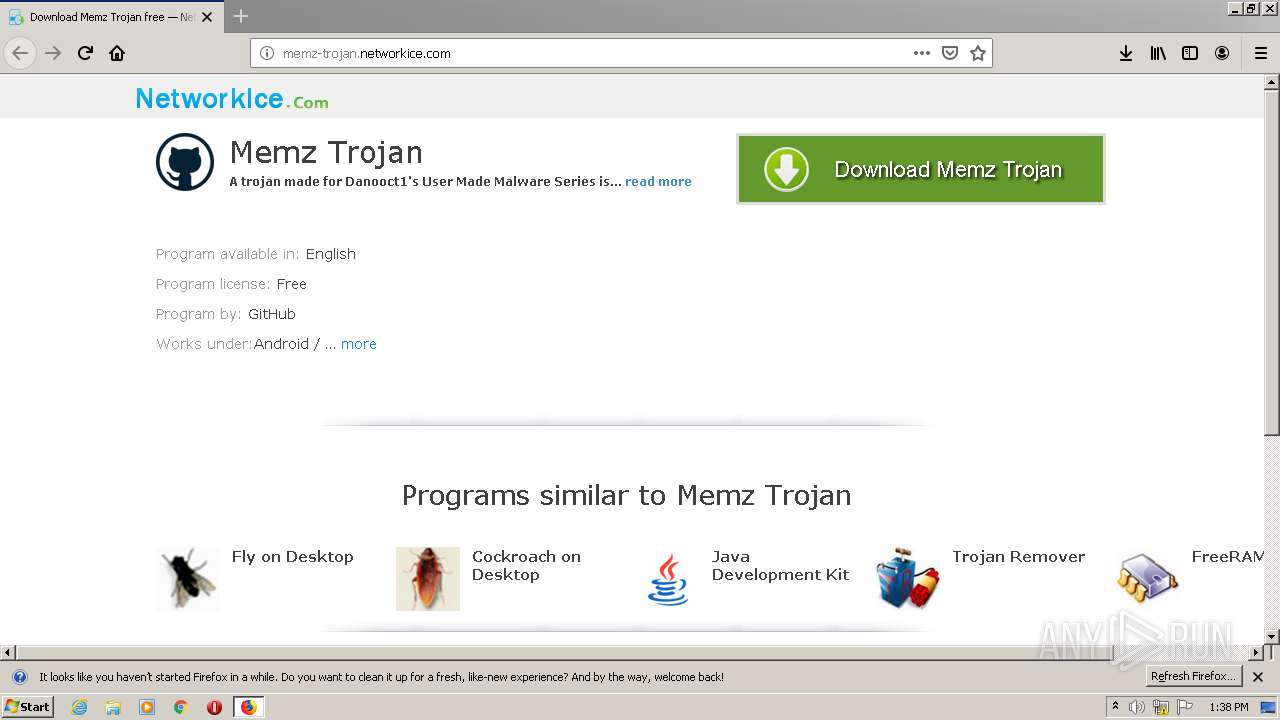
Task: Open Firefox hamburger menu
Action: tap(1260, 53)
